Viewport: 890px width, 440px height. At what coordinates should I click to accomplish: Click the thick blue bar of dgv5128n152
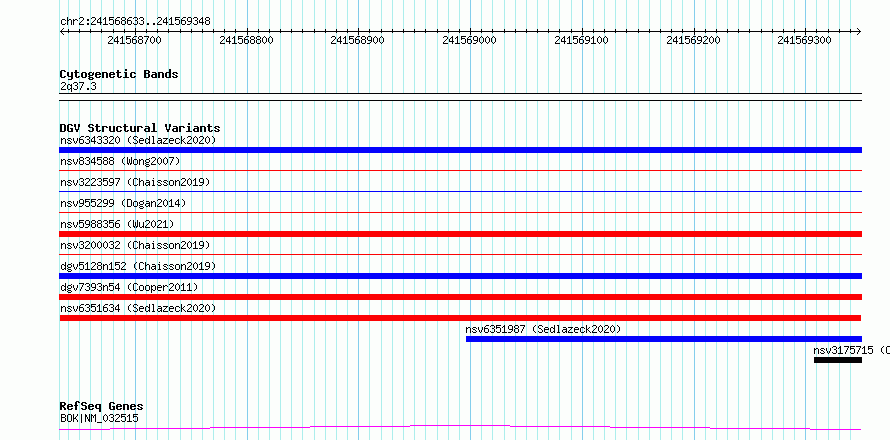(460, 276)
